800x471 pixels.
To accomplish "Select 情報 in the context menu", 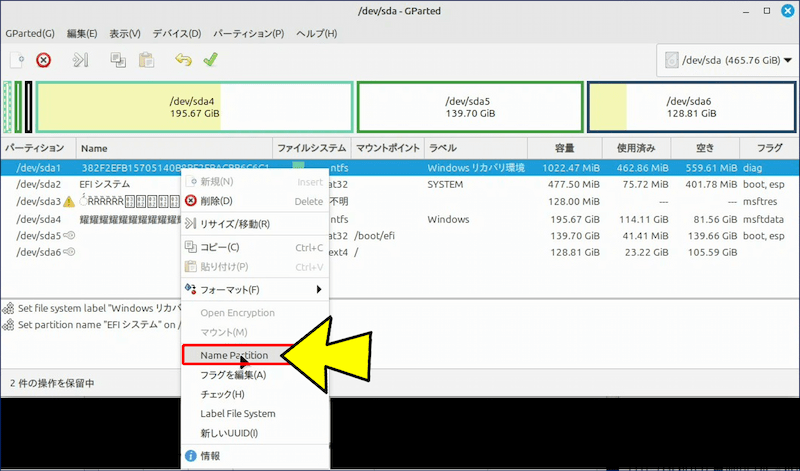I will [210, 456].
